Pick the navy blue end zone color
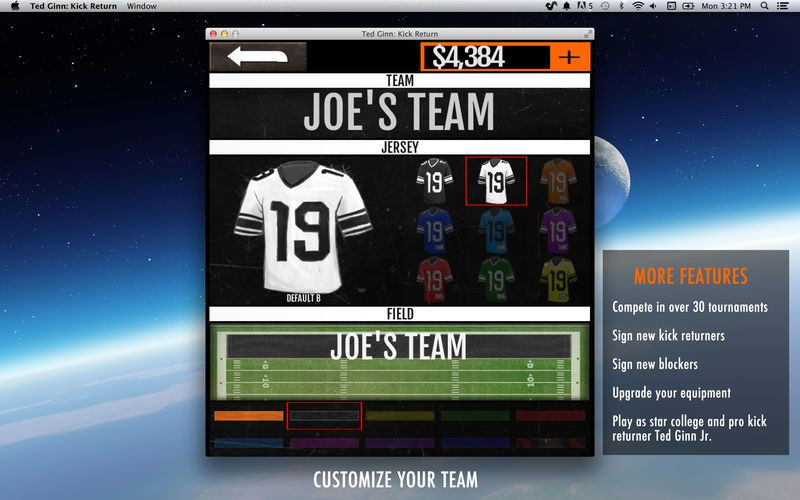 pos(475,443)
